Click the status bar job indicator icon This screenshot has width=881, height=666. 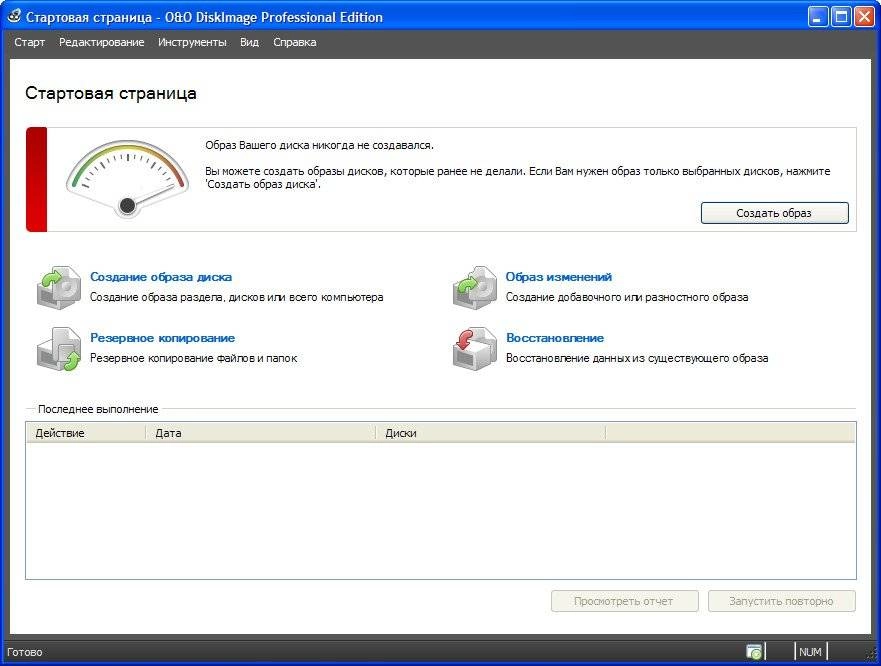pos(754,652)
